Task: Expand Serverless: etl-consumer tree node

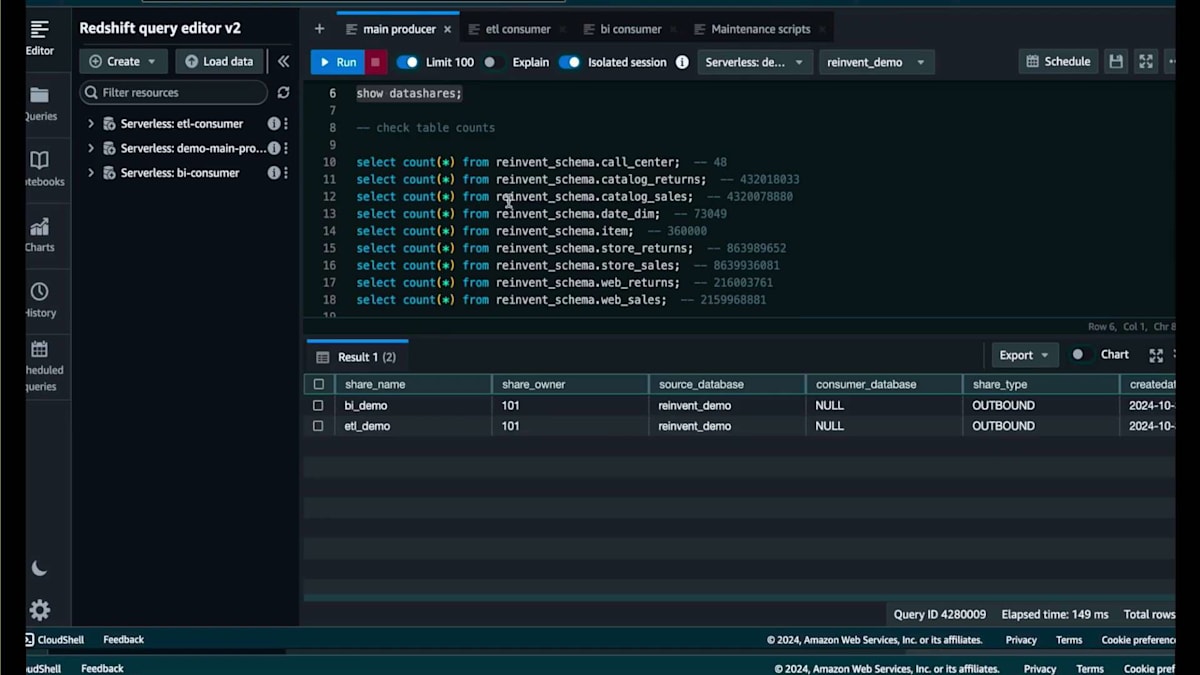Action: [91, 124]
